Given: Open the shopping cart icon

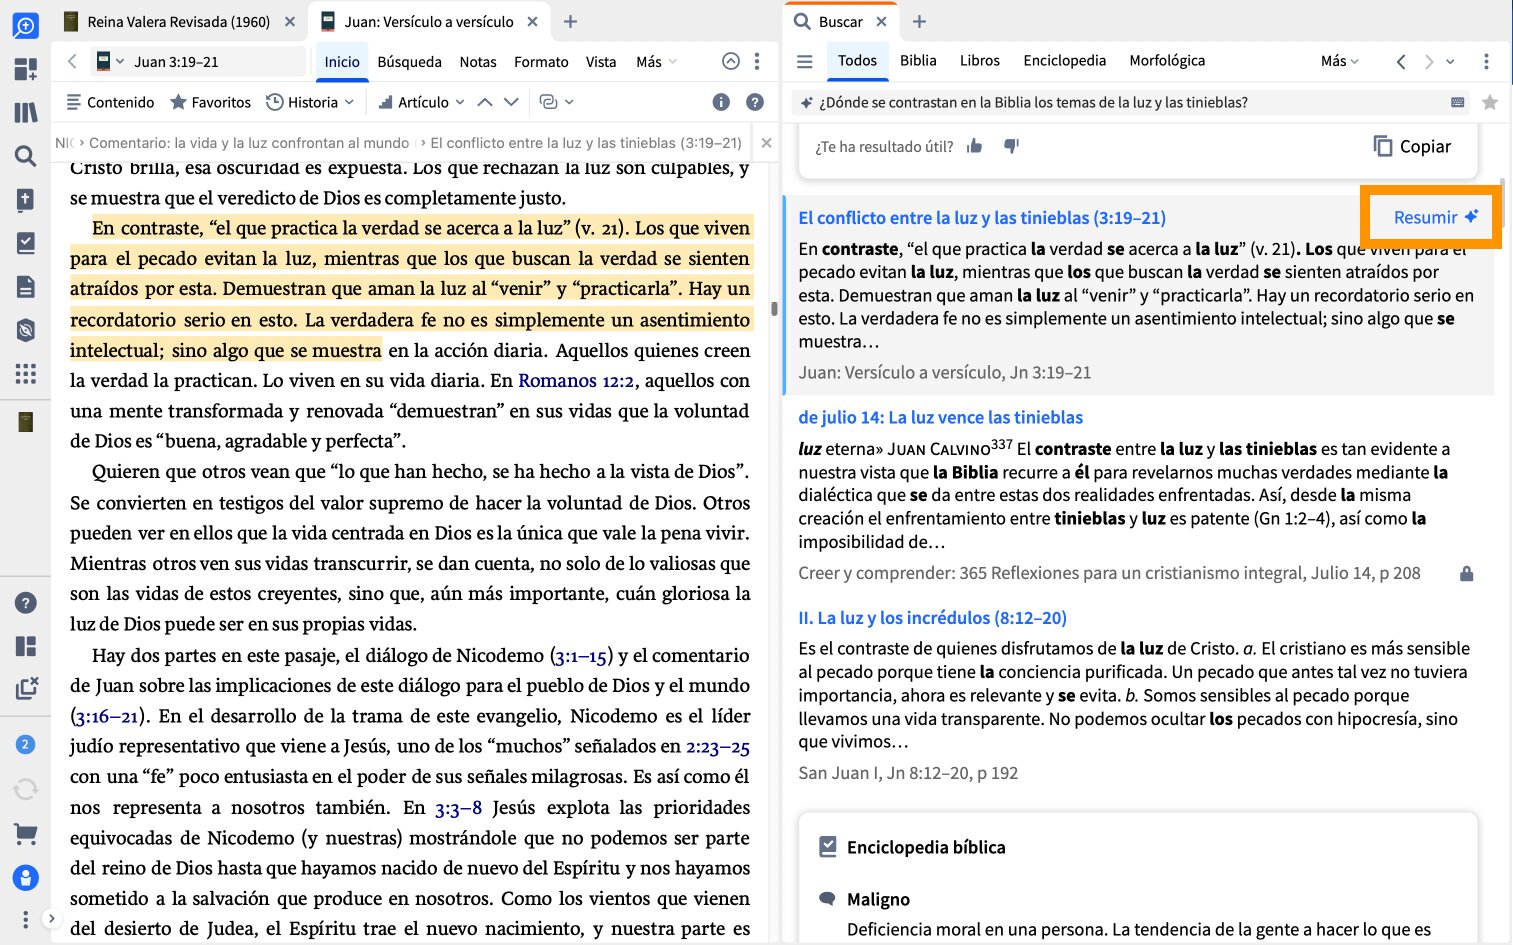Looking at the screenshot, I should (25, 833).
